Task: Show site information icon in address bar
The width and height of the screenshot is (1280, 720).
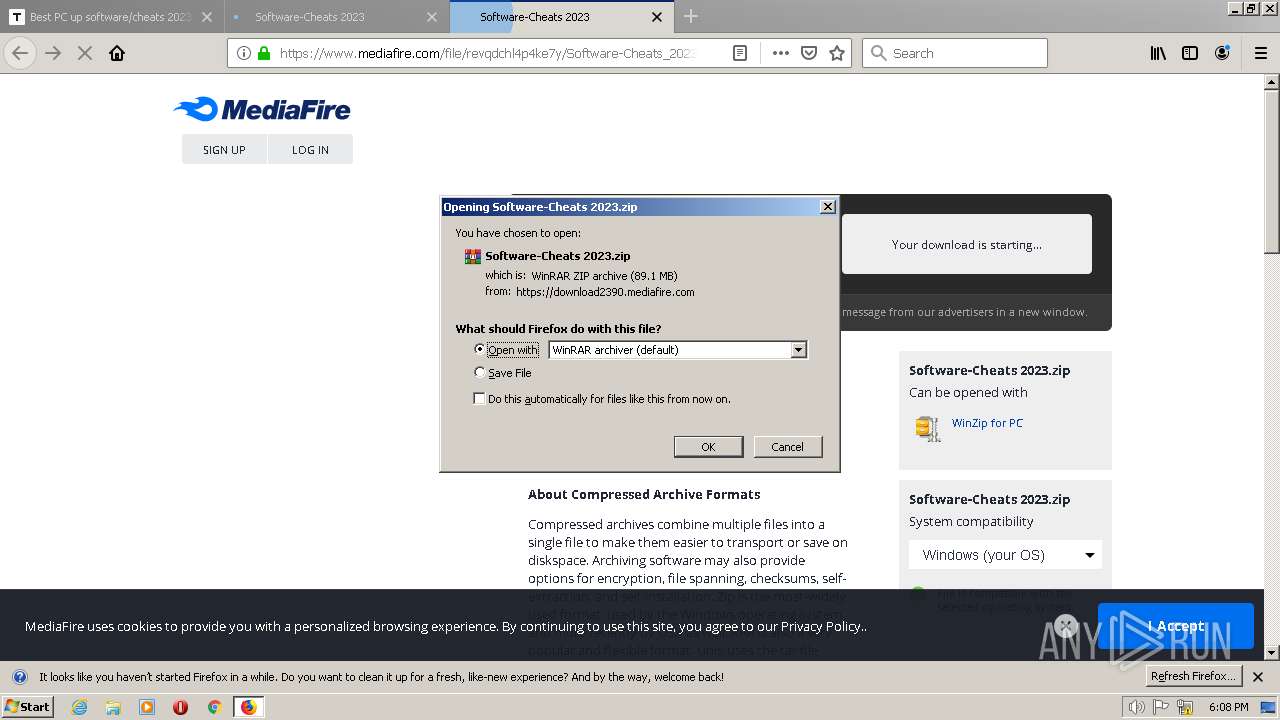Action: [245, 53]
